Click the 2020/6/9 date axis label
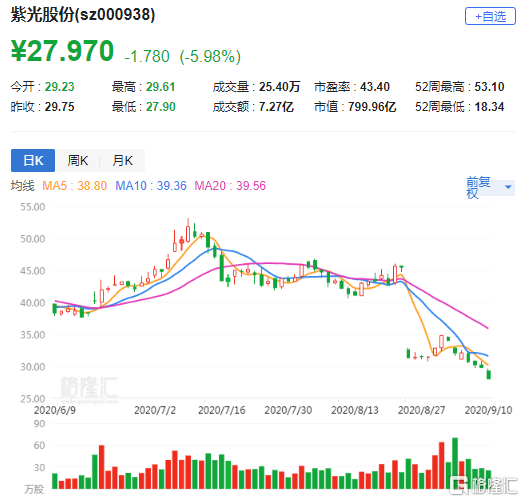 (55, 410)
